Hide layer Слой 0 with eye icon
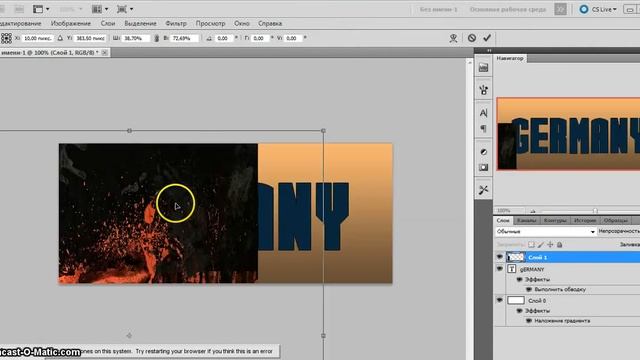640x360 pixels. 500,300
